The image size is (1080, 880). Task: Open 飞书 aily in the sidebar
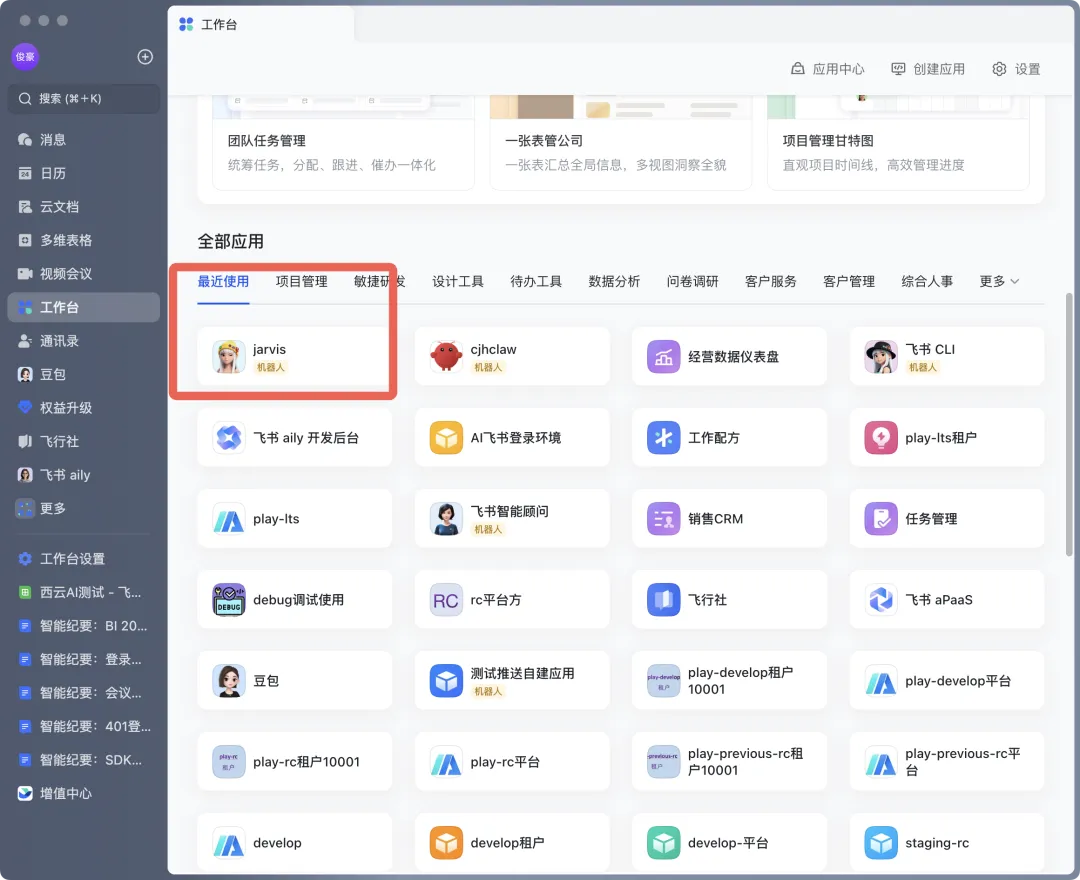click(x=83, y=475)
